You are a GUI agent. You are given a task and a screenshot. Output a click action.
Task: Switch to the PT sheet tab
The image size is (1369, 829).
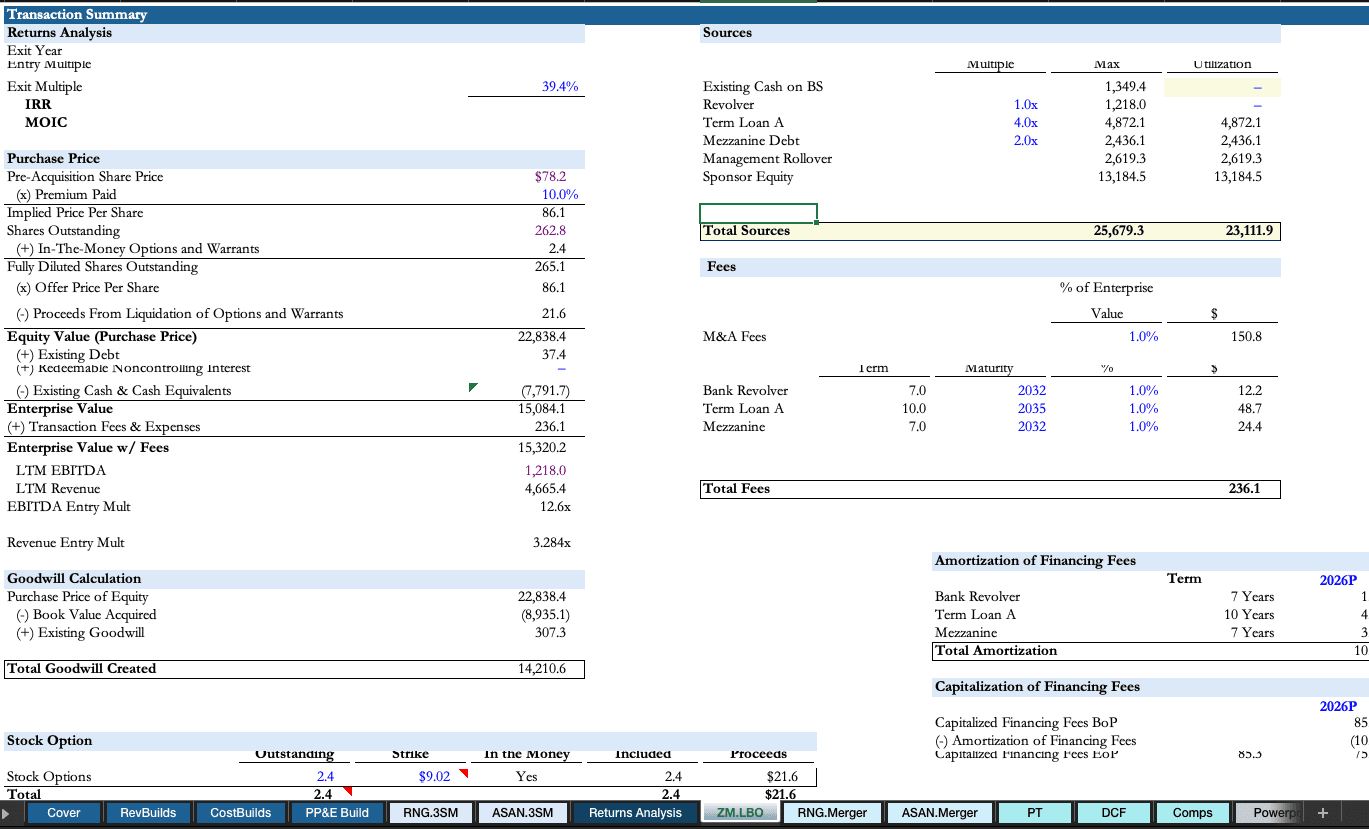[x=1035, y=813]
